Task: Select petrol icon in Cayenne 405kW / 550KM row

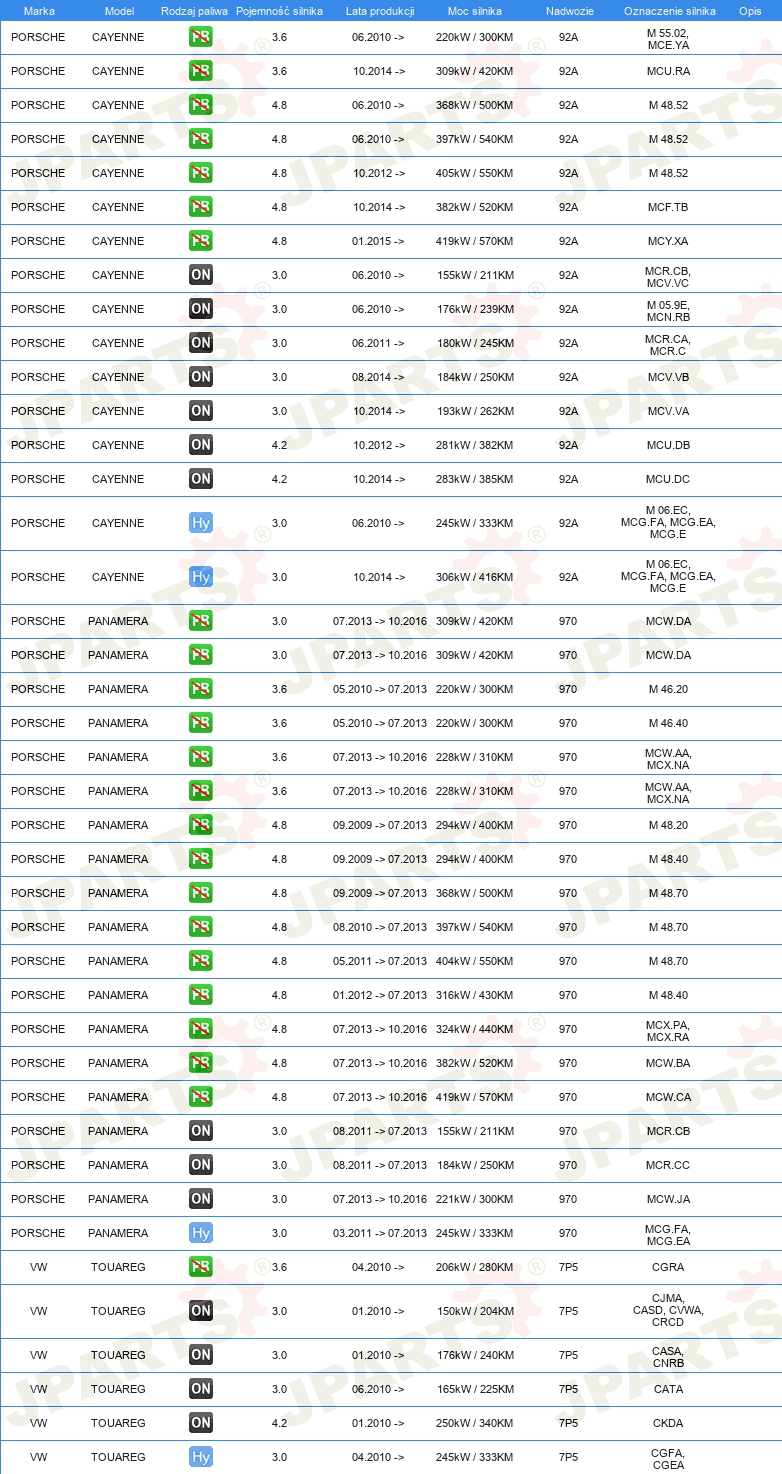Action: [x=201, y=173]
